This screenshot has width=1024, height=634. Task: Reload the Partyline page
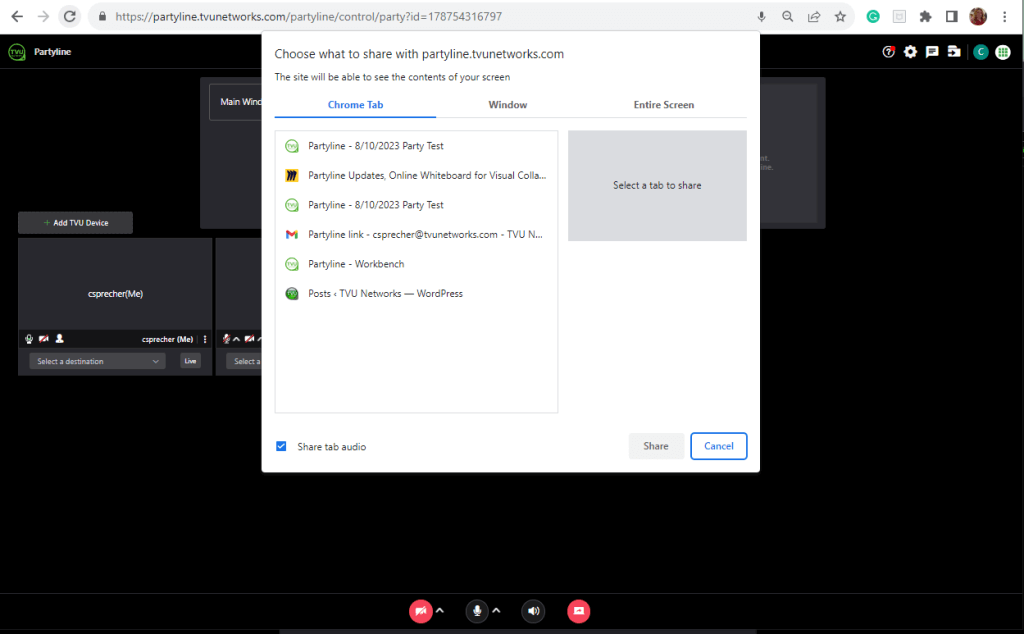(x=70, y=16)
